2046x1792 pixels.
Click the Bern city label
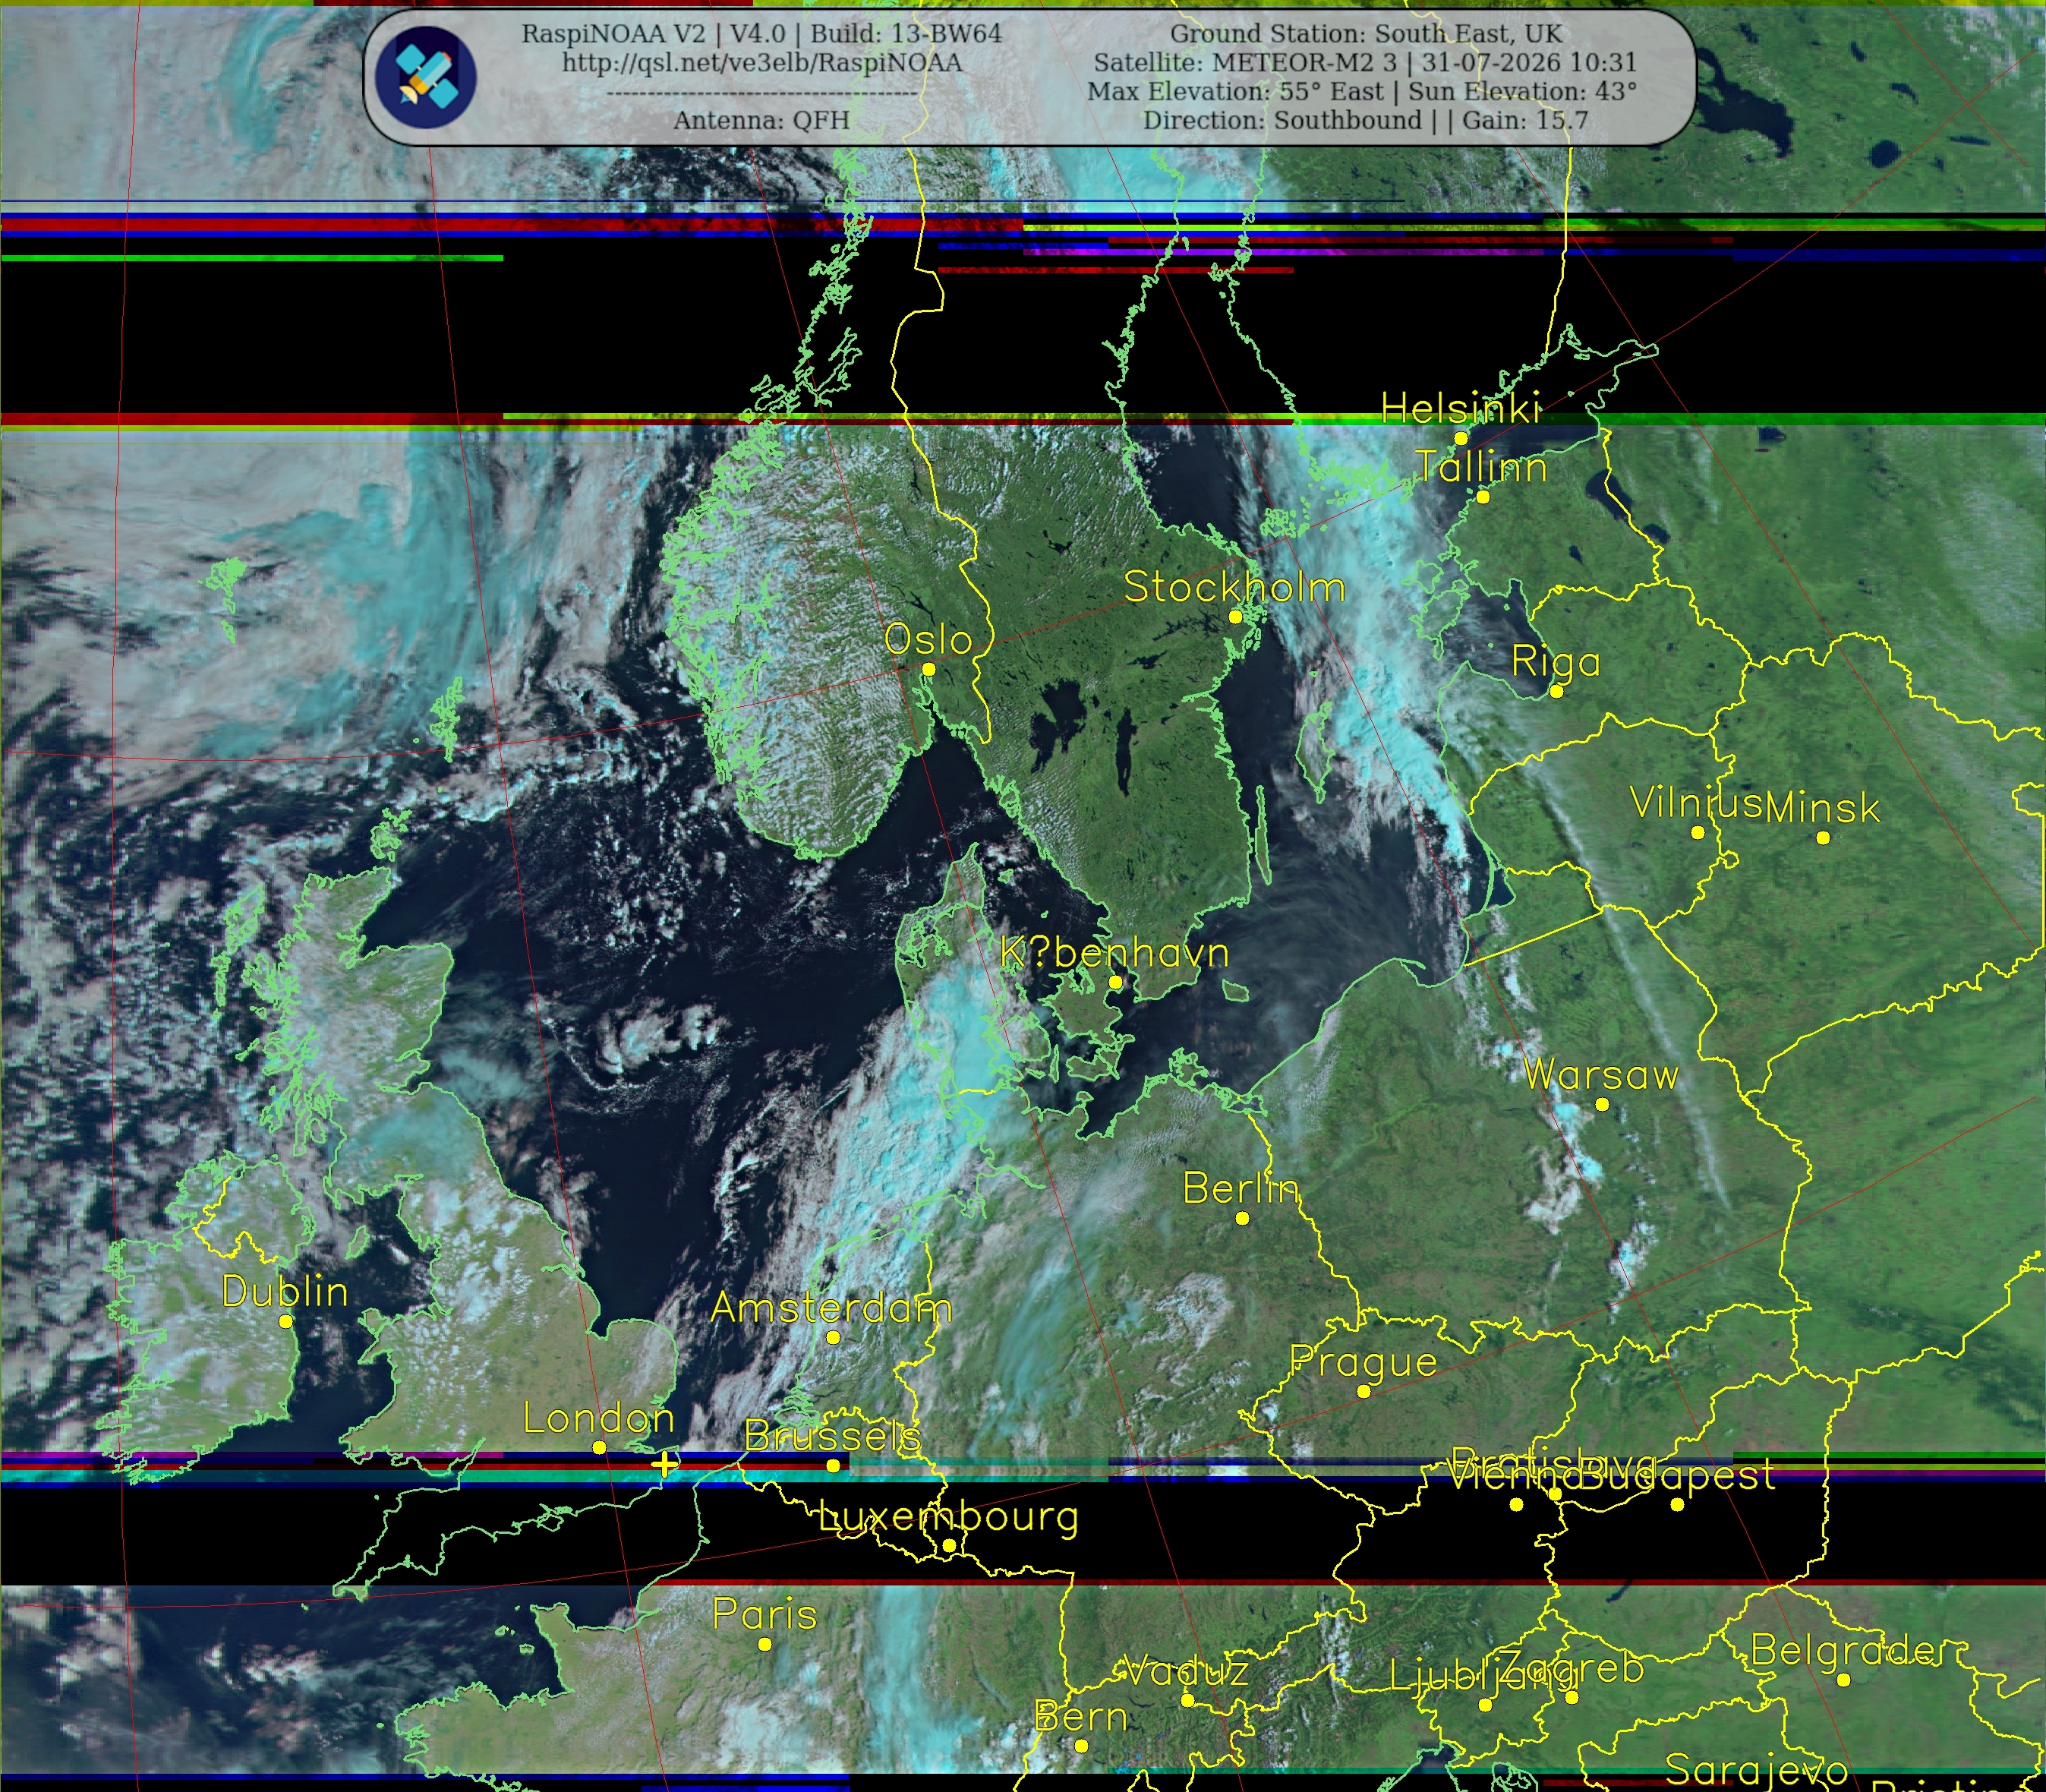(1080, 1717)
